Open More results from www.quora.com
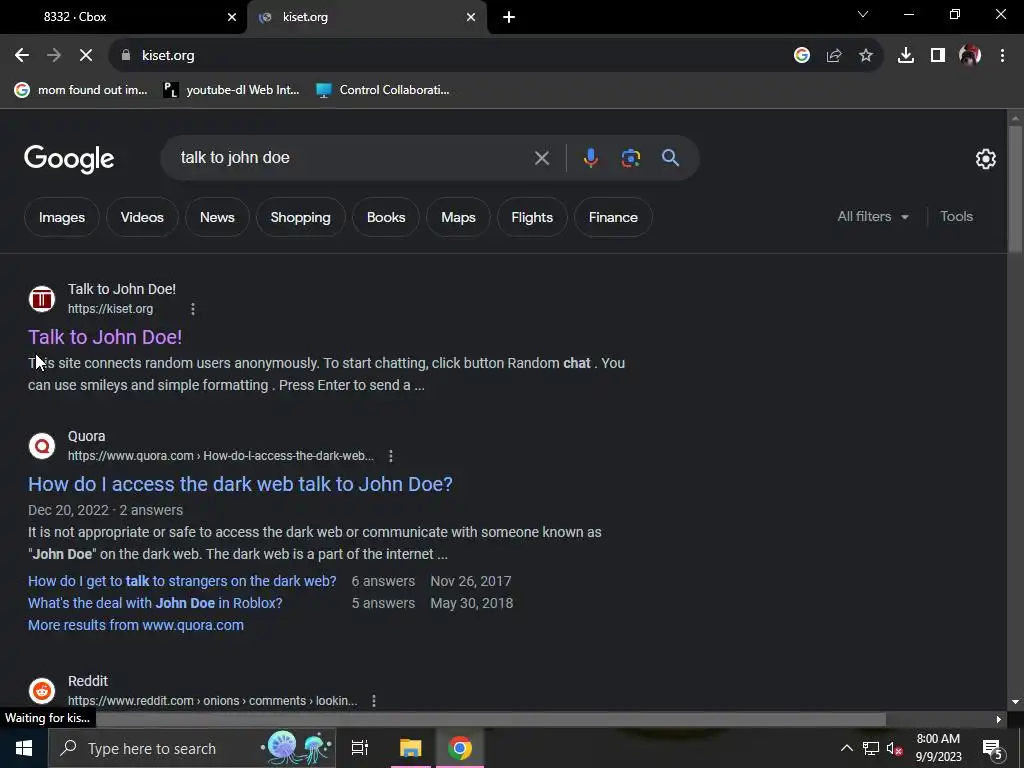This screenshot has height=768, width=1024. pyautogui.click(x=136, y=625)
